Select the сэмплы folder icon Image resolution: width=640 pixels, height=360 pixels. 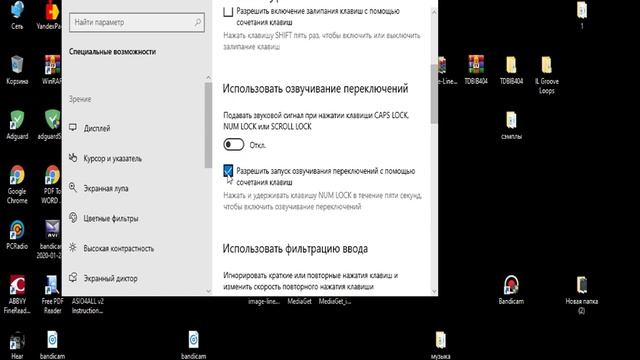pyautogui.click(x=511, y=124)
